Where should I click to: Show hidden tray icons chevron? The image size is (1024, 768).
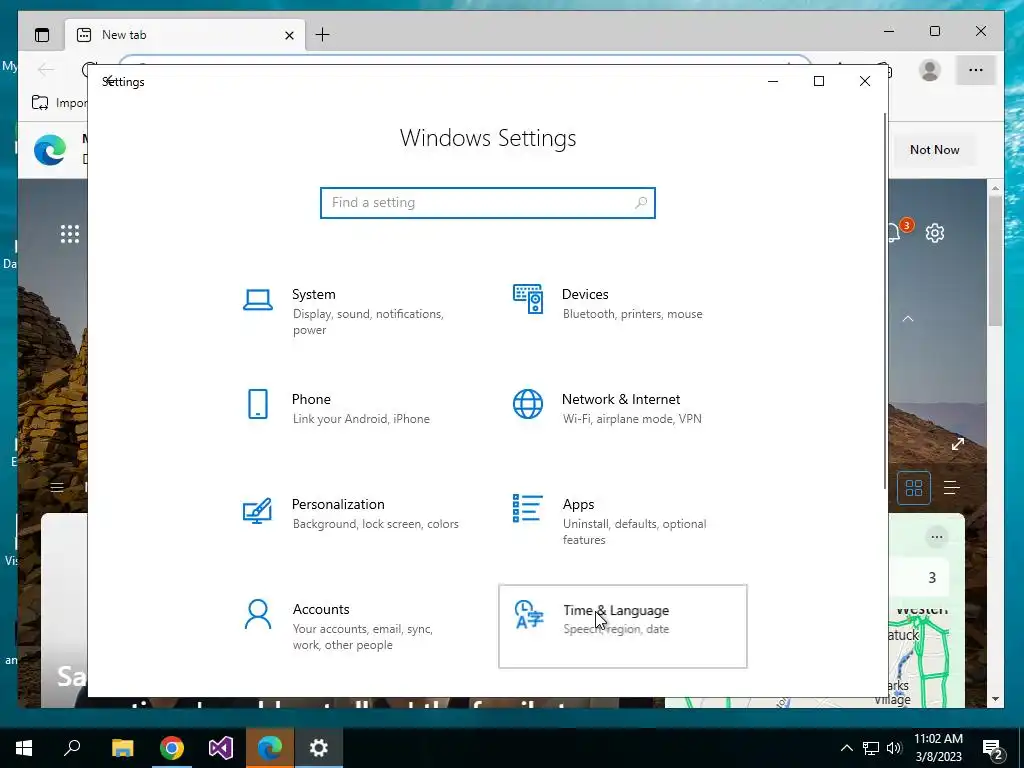(x=846, y=748)
